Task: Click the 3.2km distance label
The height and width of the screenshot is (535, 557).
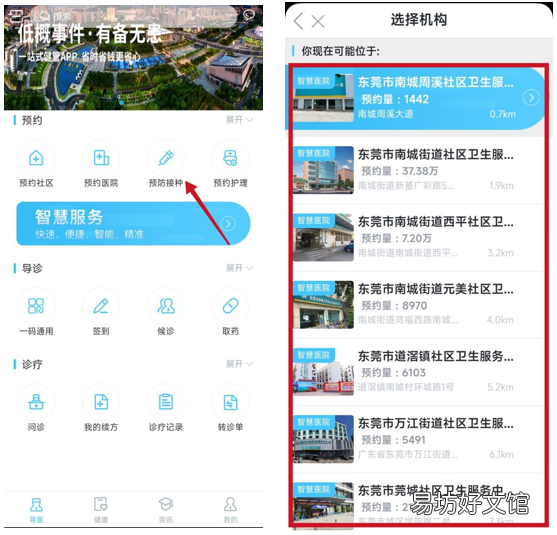Action: point(501,253)
